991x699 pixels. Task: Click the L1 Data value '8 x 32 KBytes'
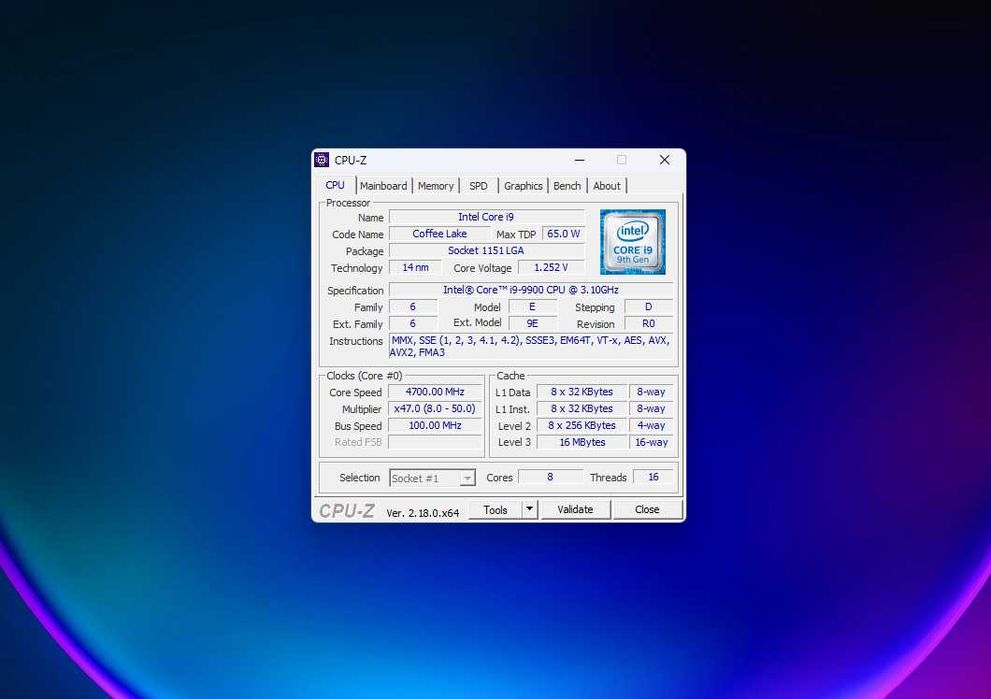pyautogui.click(x=581, y=392)
